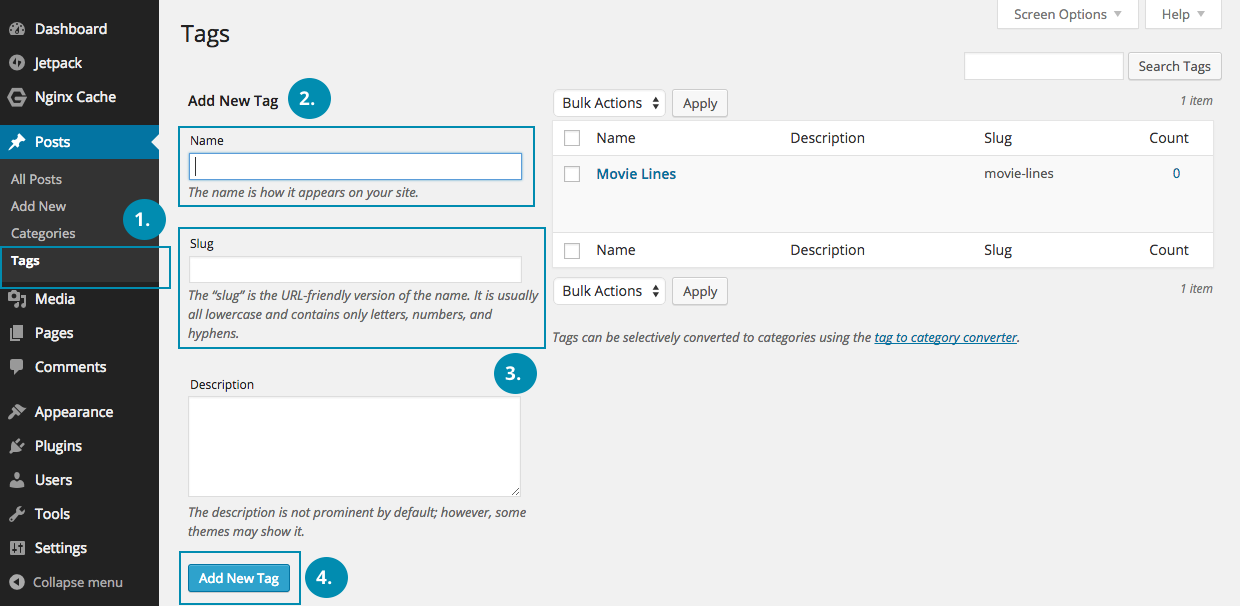Click into the tag Name field
1240x606 pixels.
(x=355, y=166)
